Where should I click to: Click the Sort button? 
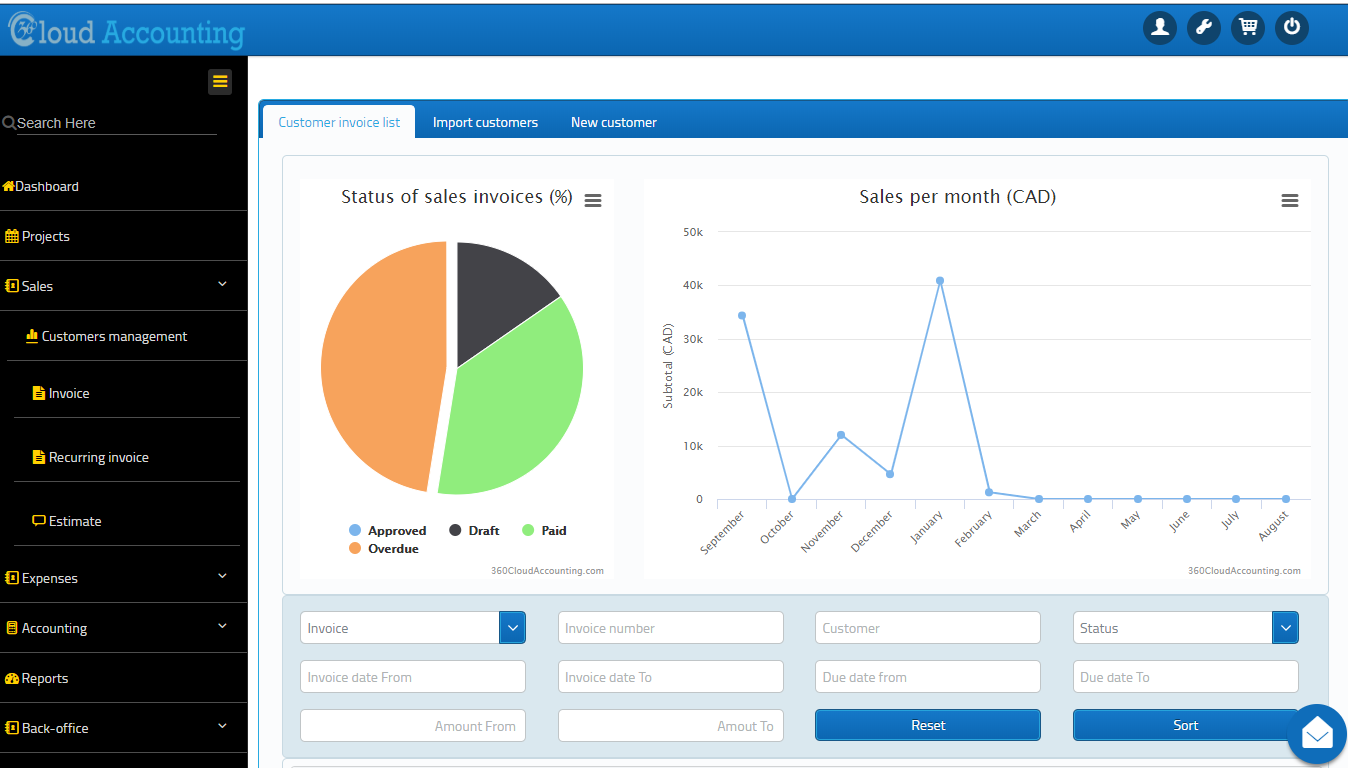pos(1186,725)
